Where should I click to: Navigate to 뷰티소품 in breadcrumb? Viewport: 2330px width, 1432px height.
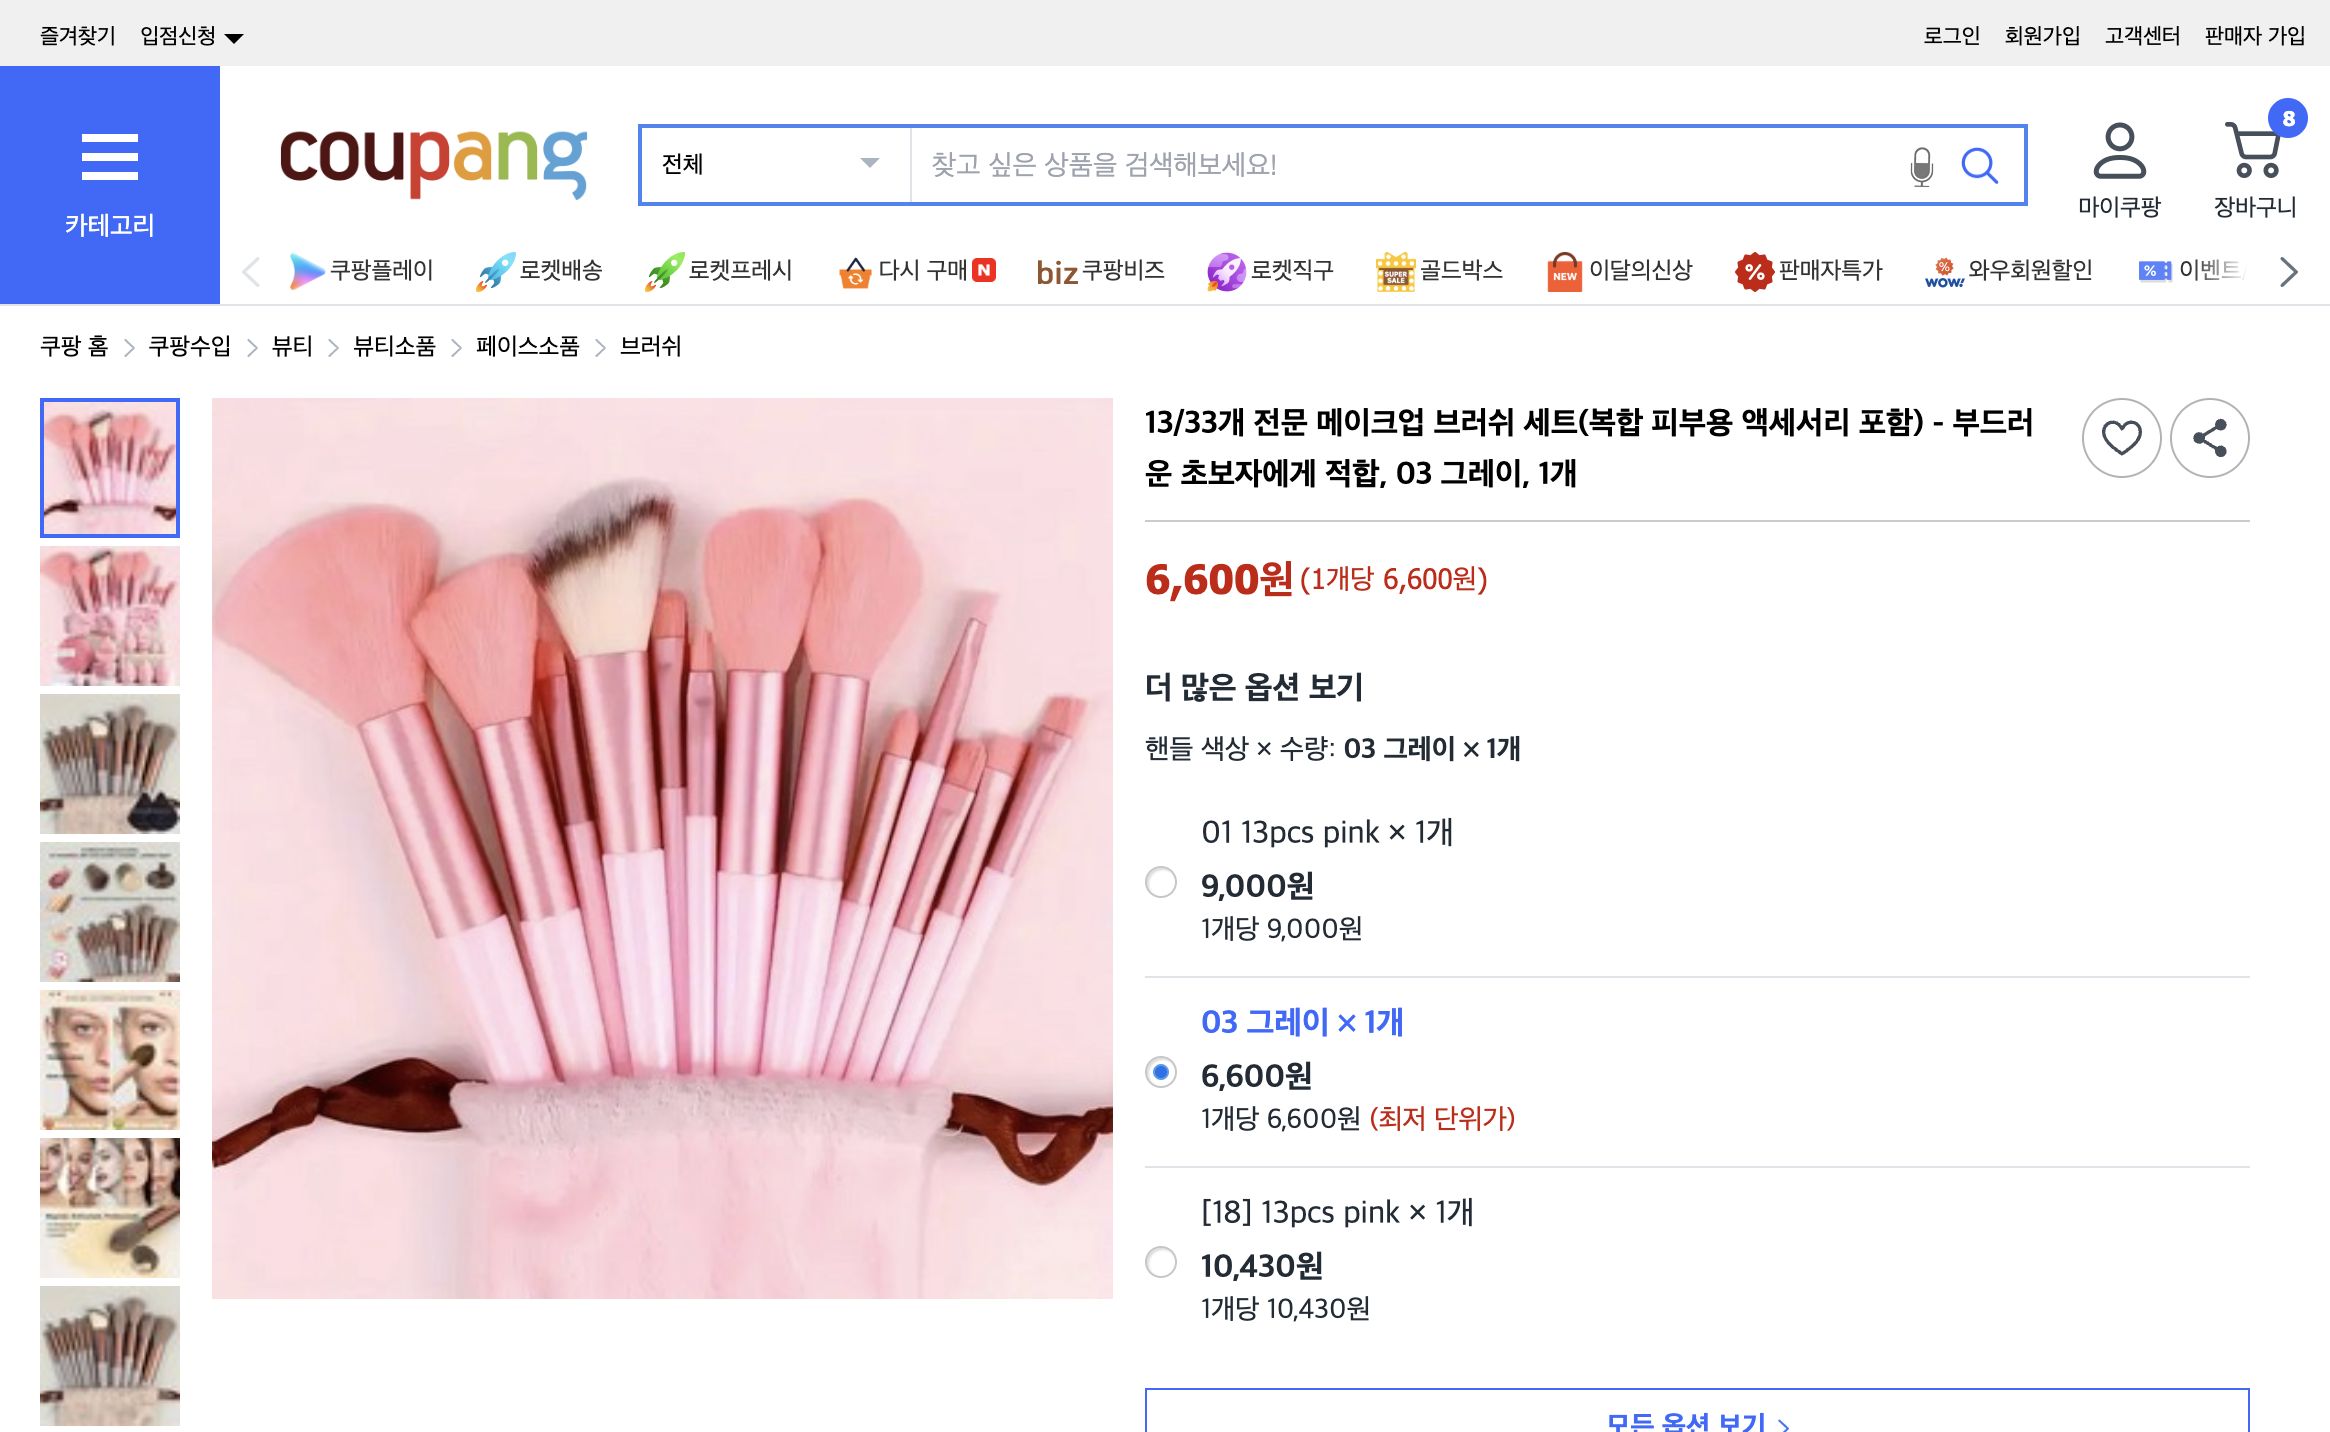point(393,346)
